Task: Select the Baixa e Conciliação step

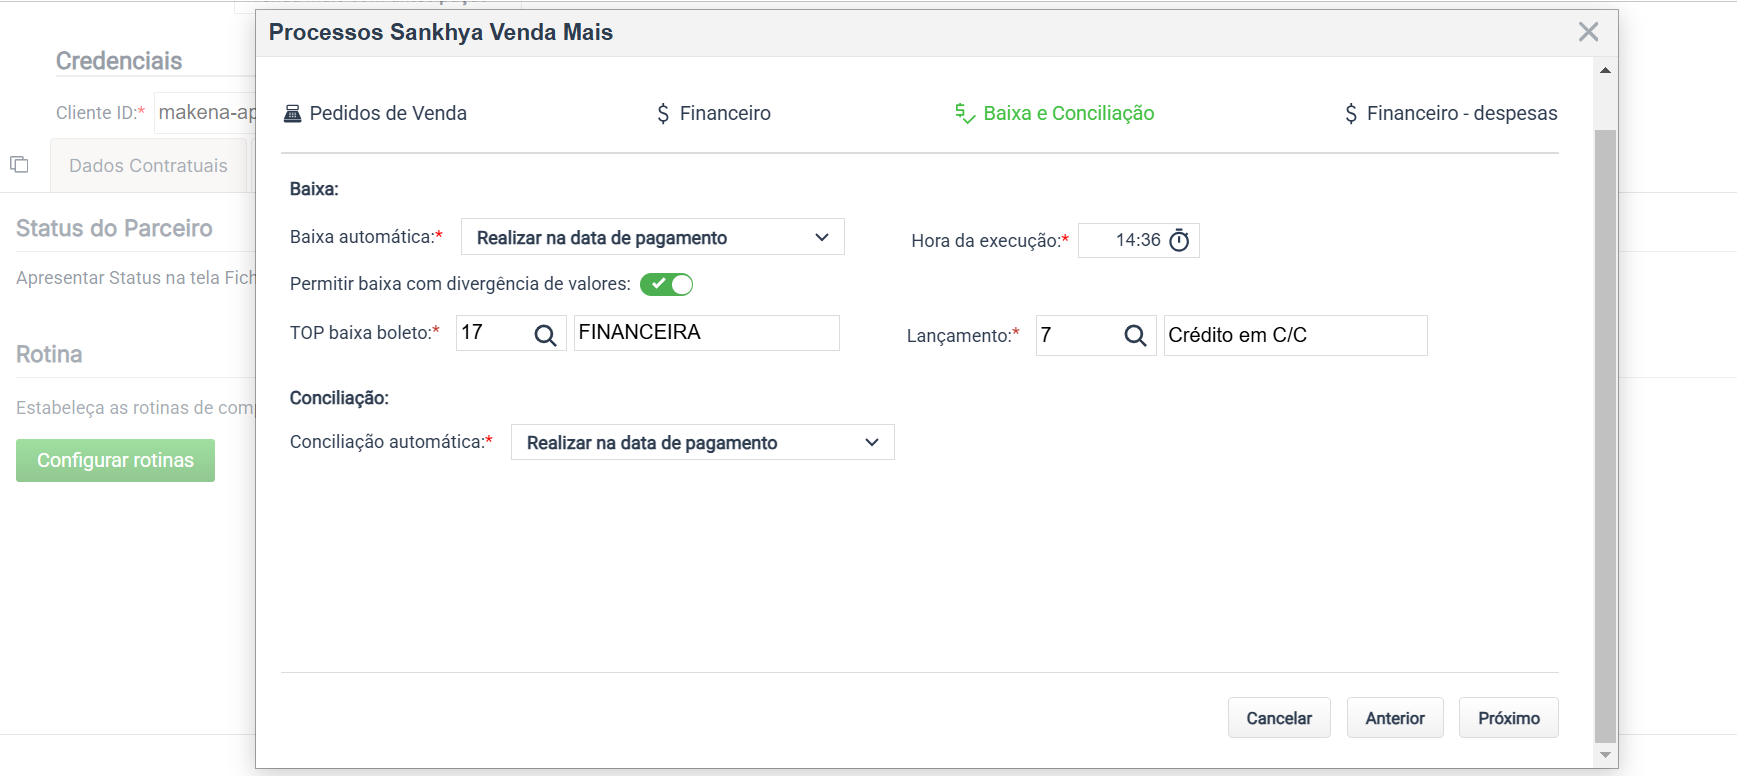Action: [1054, 114]
